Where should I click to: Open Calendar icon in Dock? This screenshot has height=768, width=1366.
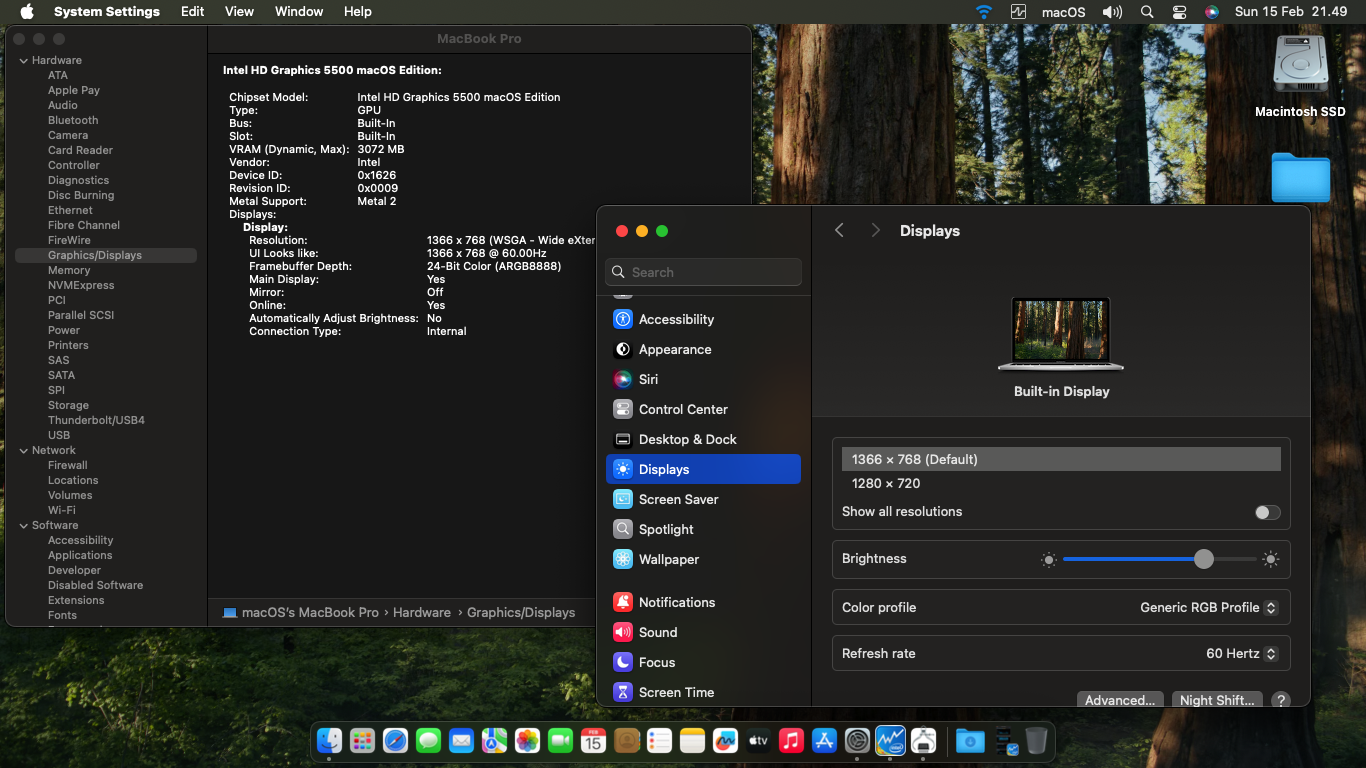(x=593, y=741)
